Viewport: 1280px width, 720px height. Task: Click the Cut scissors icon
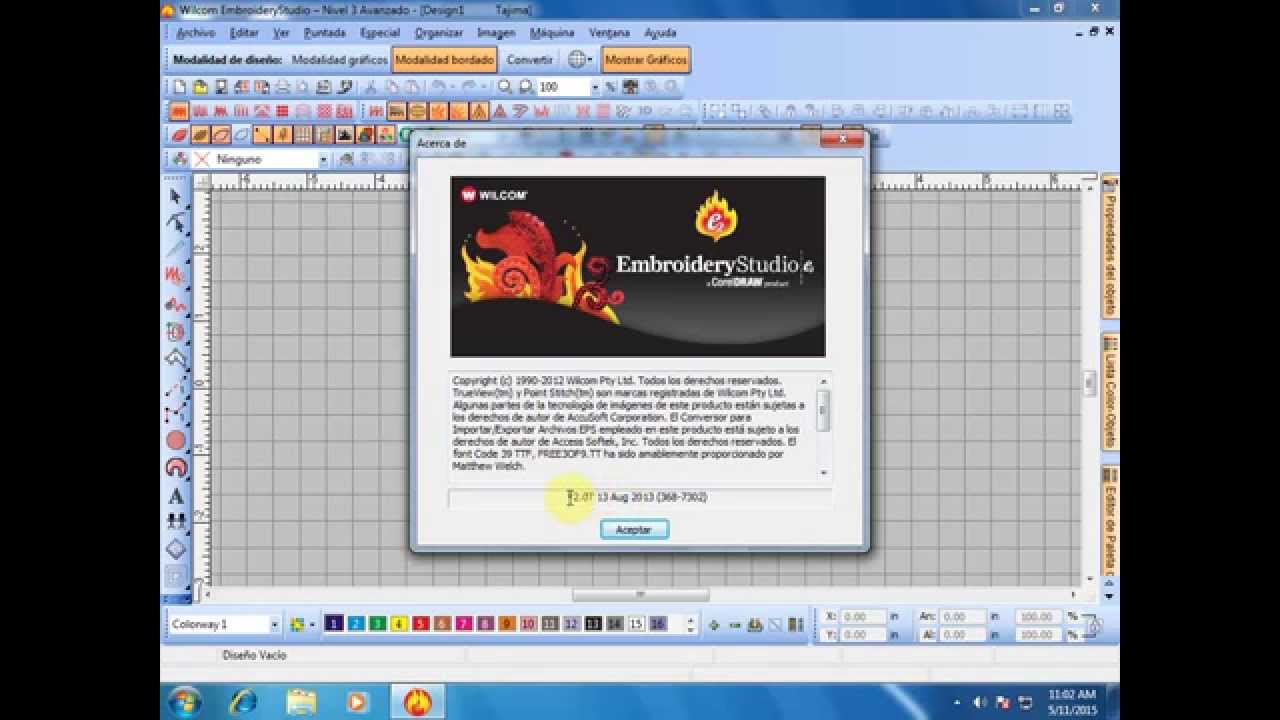click(x=370, y=87)
